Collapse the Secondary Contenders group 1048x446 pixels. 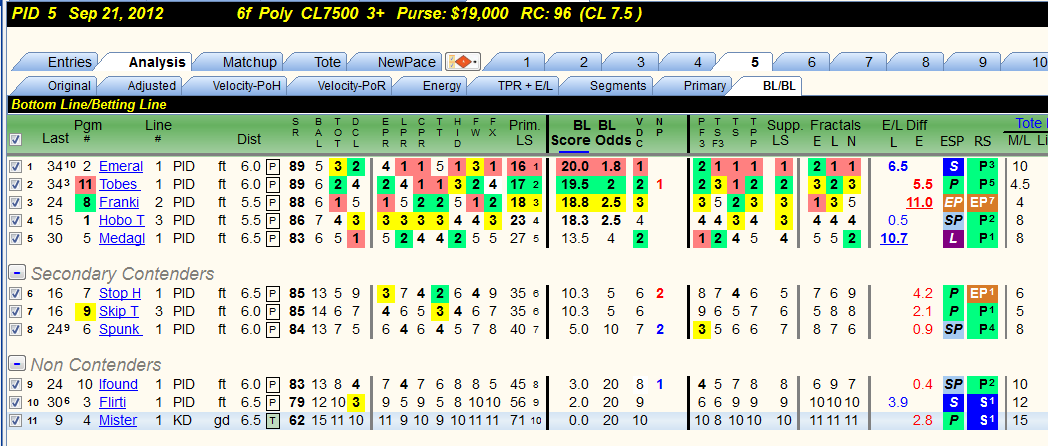coord(17,273)
